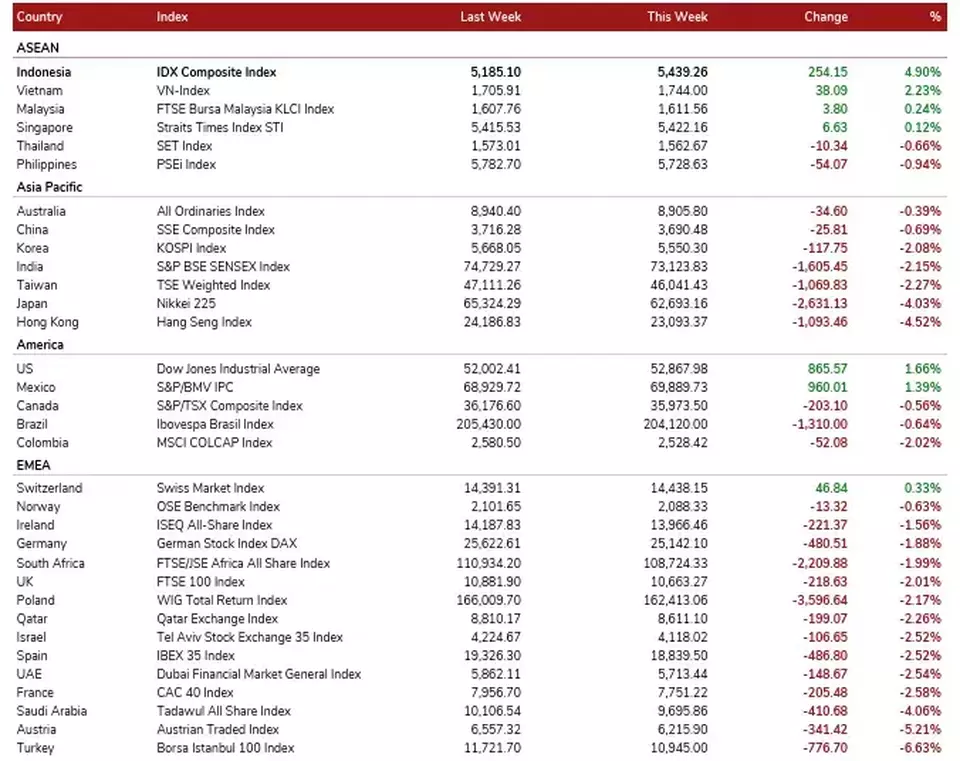This screenshot has height=761, width=960.
Task: Select KOSPI Index change -117.75
Action: pyautogui.click(x=825, y=248)
